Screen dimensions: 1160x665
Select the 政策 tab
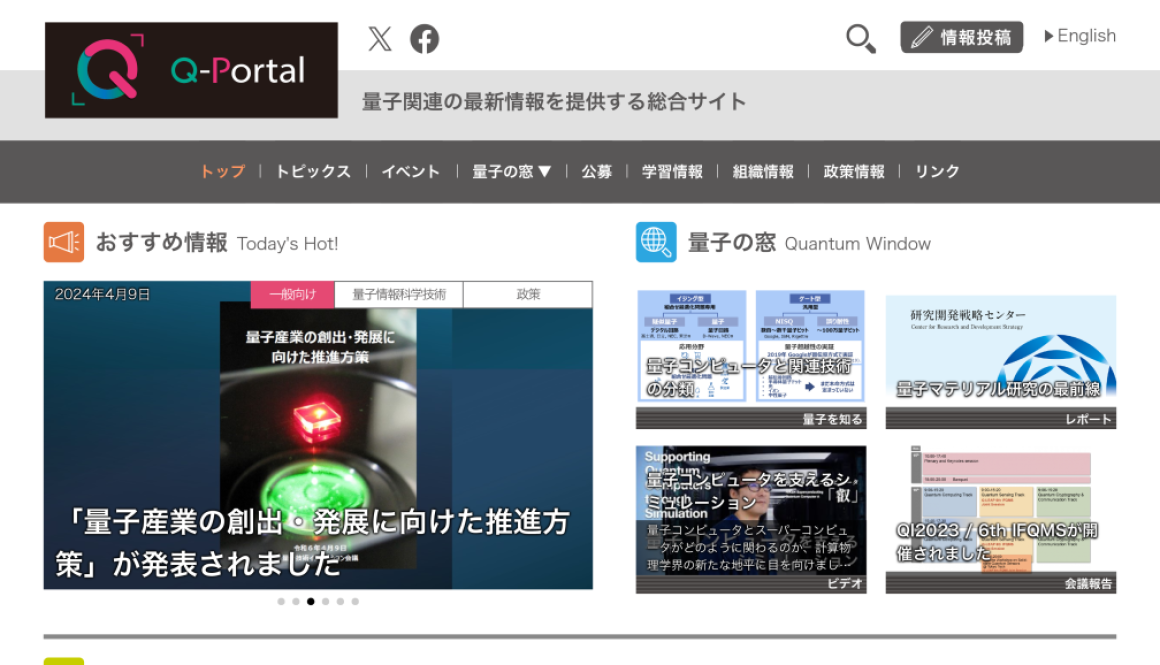tap(527, 294)
